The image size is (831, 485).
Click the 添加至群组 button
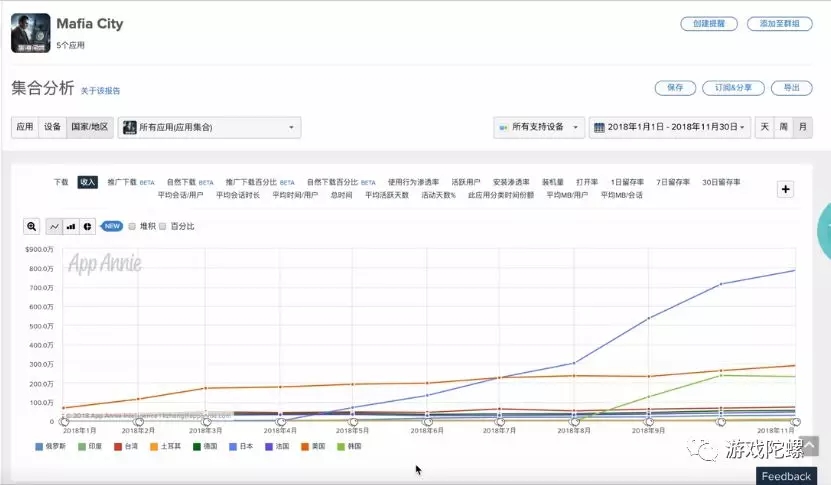point(780,24)
